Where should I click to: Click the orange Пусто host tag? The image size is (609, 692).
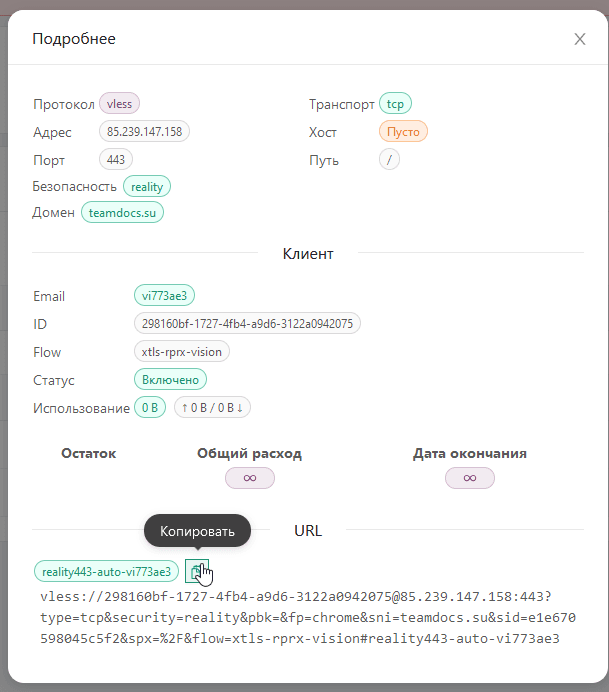(404, 131)
